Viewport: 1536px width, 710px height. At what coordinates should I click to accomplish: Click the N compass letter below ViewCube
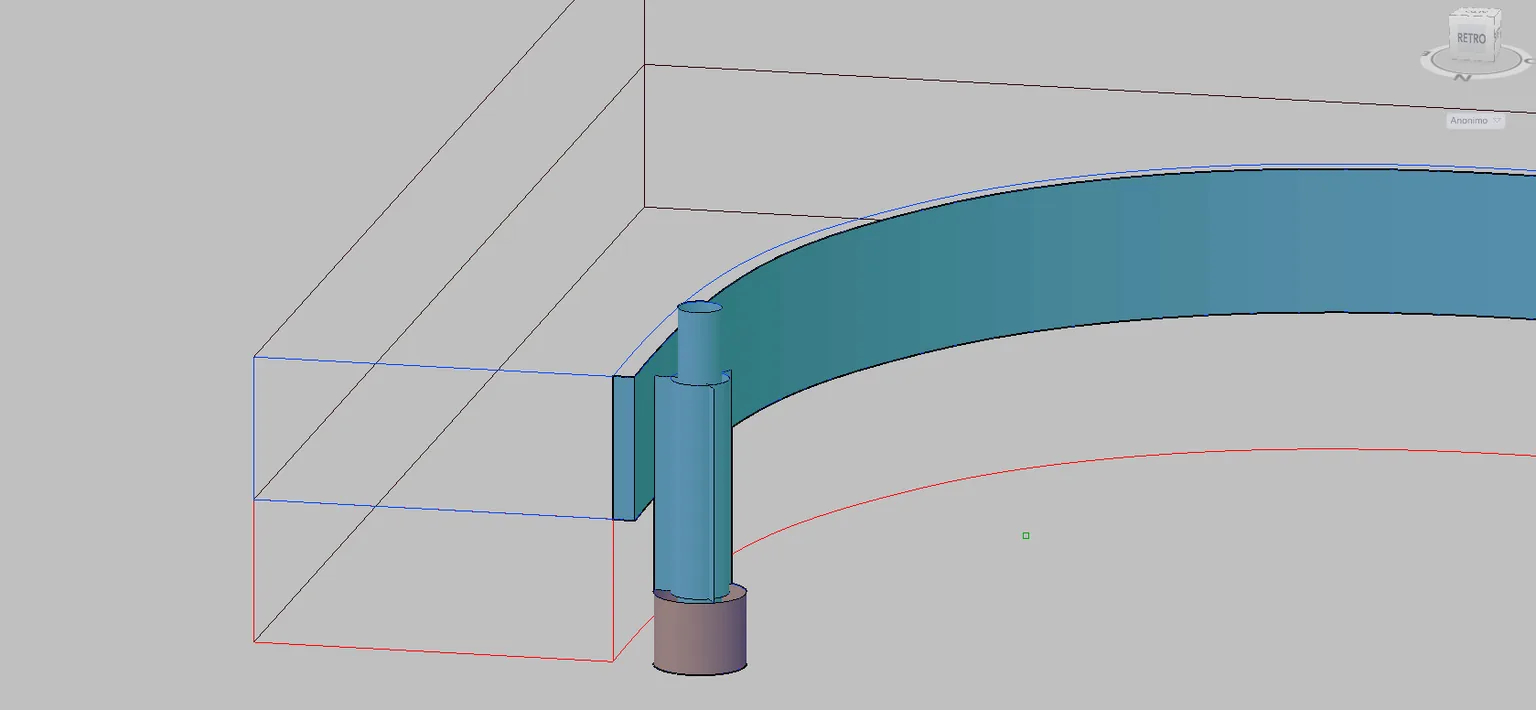(1462, 77)
